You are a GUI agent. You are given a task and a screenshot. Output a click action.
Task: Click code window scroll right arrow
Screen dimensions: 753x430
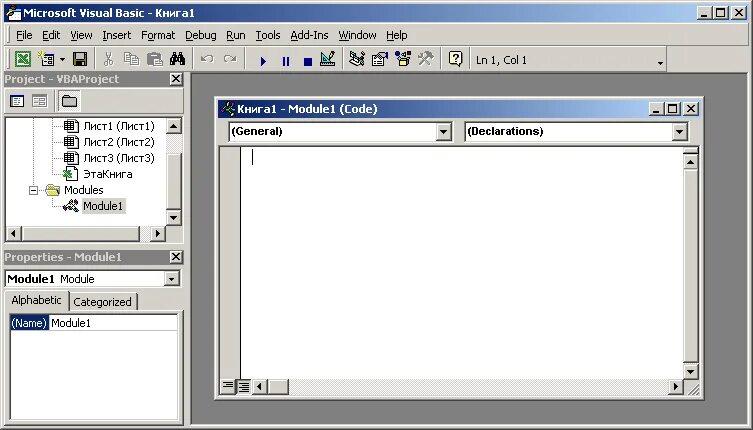tap(676, 386)
